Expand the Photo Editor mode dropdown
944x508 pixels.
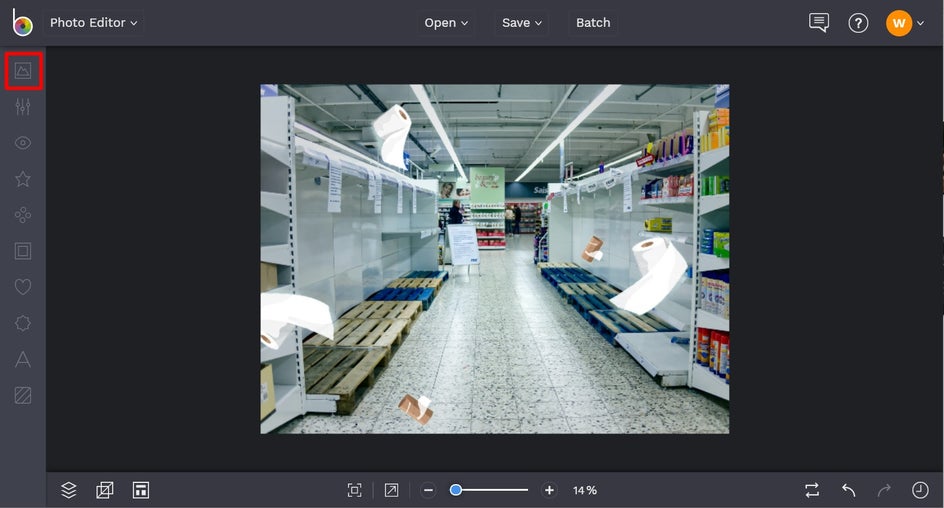point(93,23)
